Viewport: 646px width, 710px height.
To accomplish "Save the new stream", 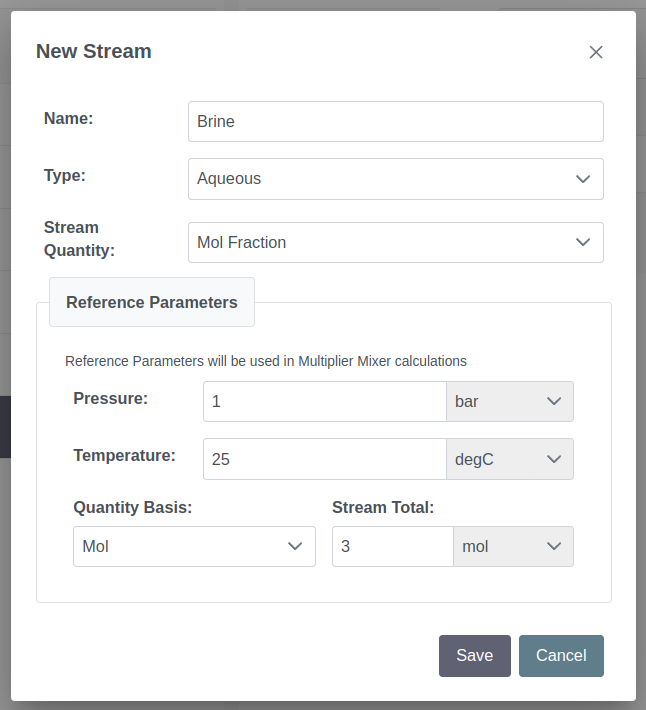I will 474,656.
